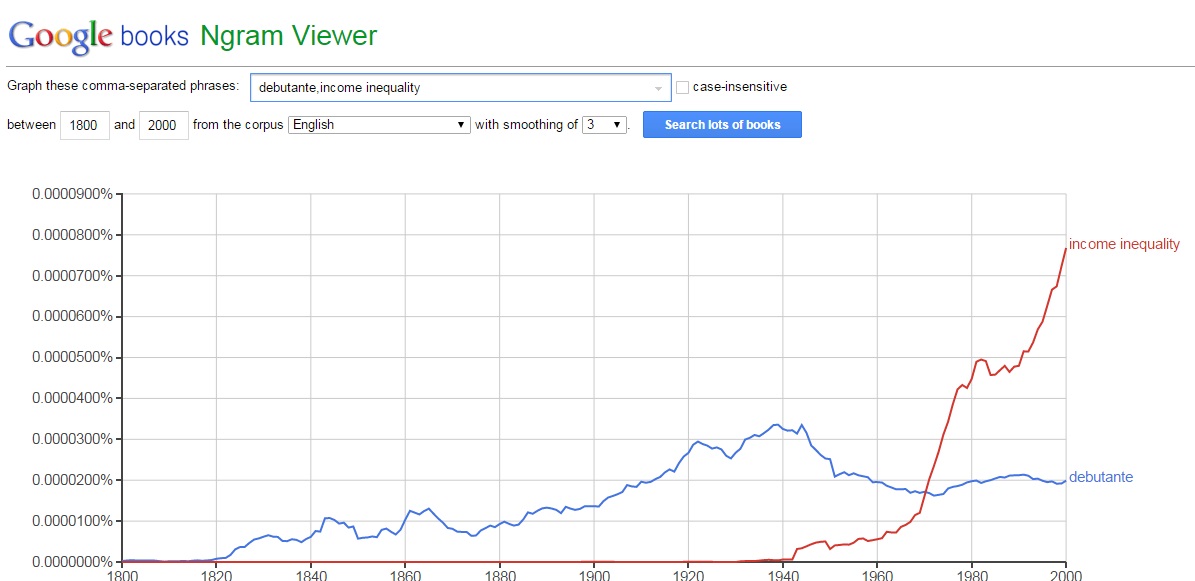This screenshot has width=1195, height=581.
Task: Click the start year field showing 1800
Action: (x=85, y=125)
